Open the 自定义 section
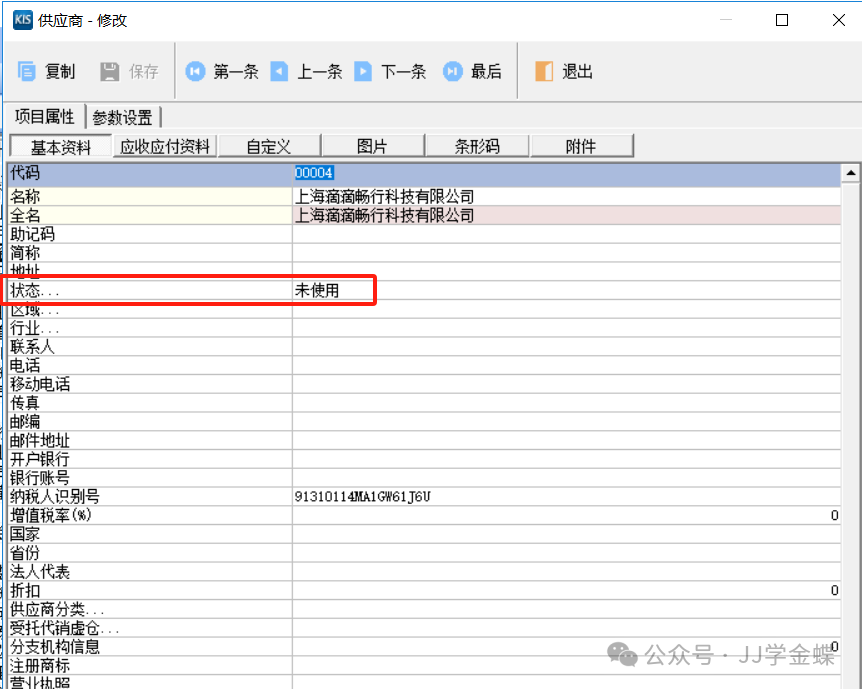 (x=269, y=146)
